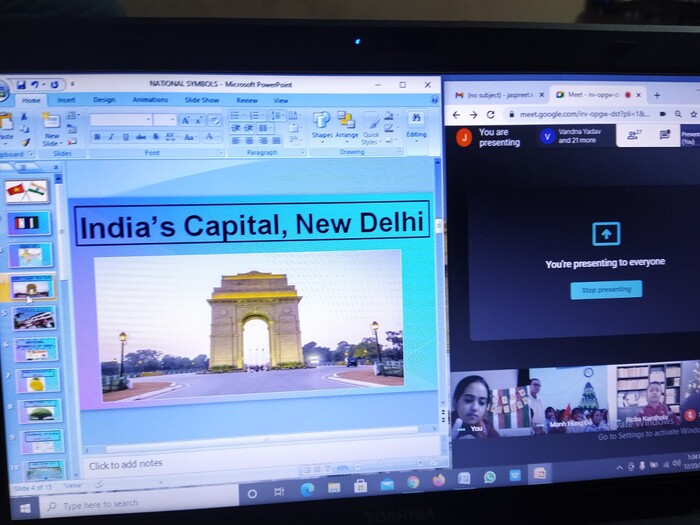Toggle Underline formatting
The width and height of the screenshot is (700, 525).
[x=125, y=137]
